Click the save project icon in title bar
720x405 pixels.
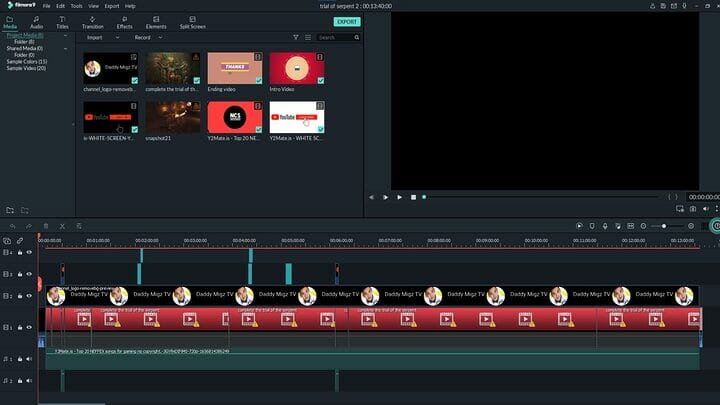(x=663, y=6)
